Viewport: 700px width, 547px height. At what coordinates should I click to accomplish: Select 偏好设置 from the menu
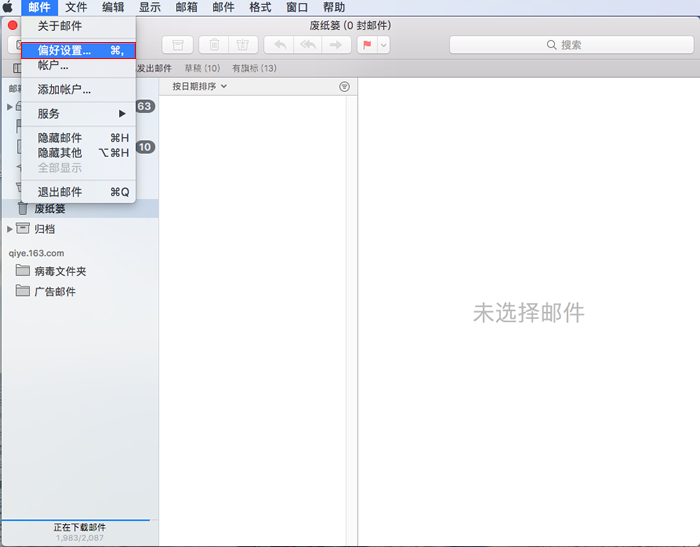[78, 50]
